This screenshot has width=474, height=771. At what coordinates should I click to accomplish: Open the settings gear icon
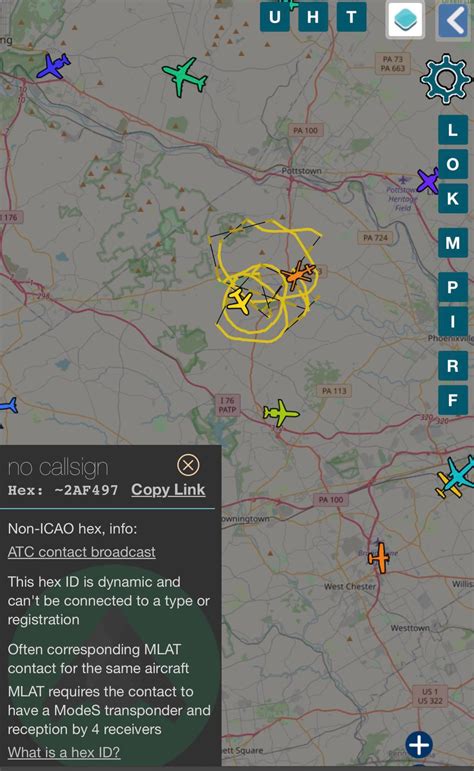pyautogui.click(x=445, y=79)
